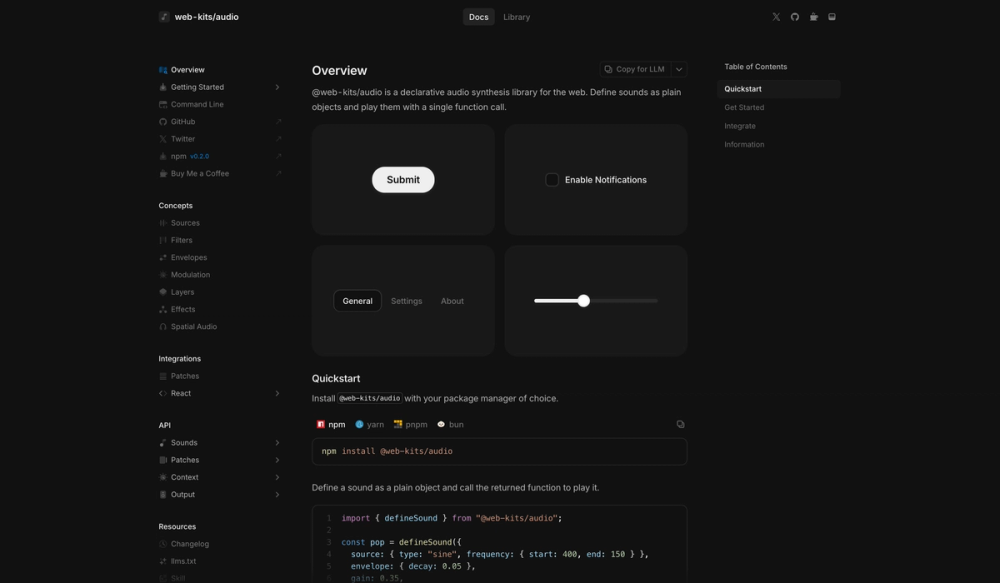
Task: Select the yarn package manager tab
Action: coord(369,424)
